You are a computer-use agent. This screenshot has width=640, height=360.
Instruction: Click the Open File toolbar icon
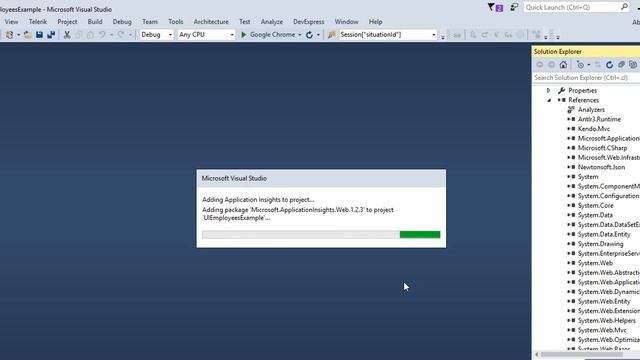pos(27,35)
